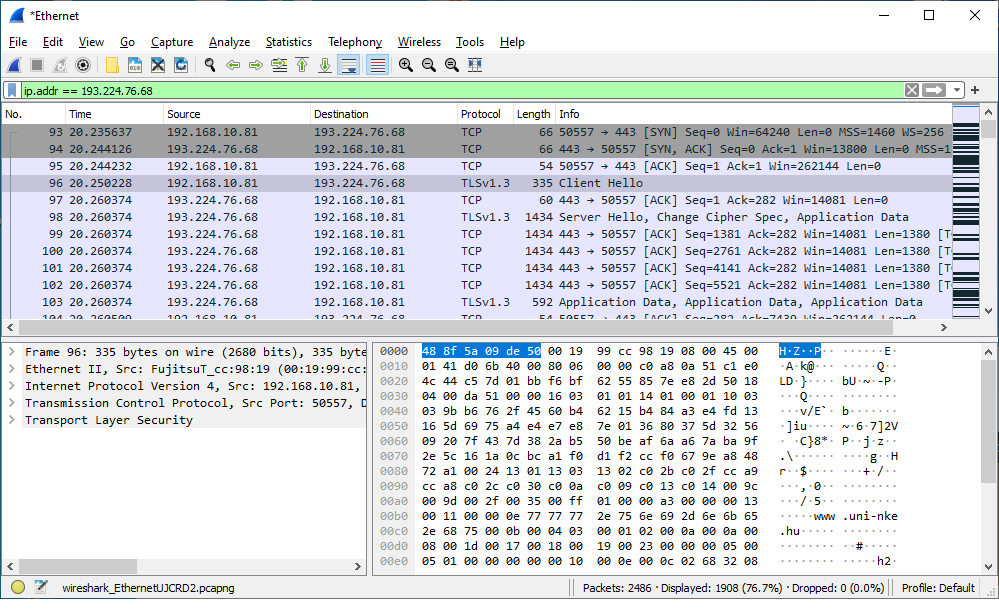Go to a specified packet
999x614 pixels.
(x=279, y=65)
